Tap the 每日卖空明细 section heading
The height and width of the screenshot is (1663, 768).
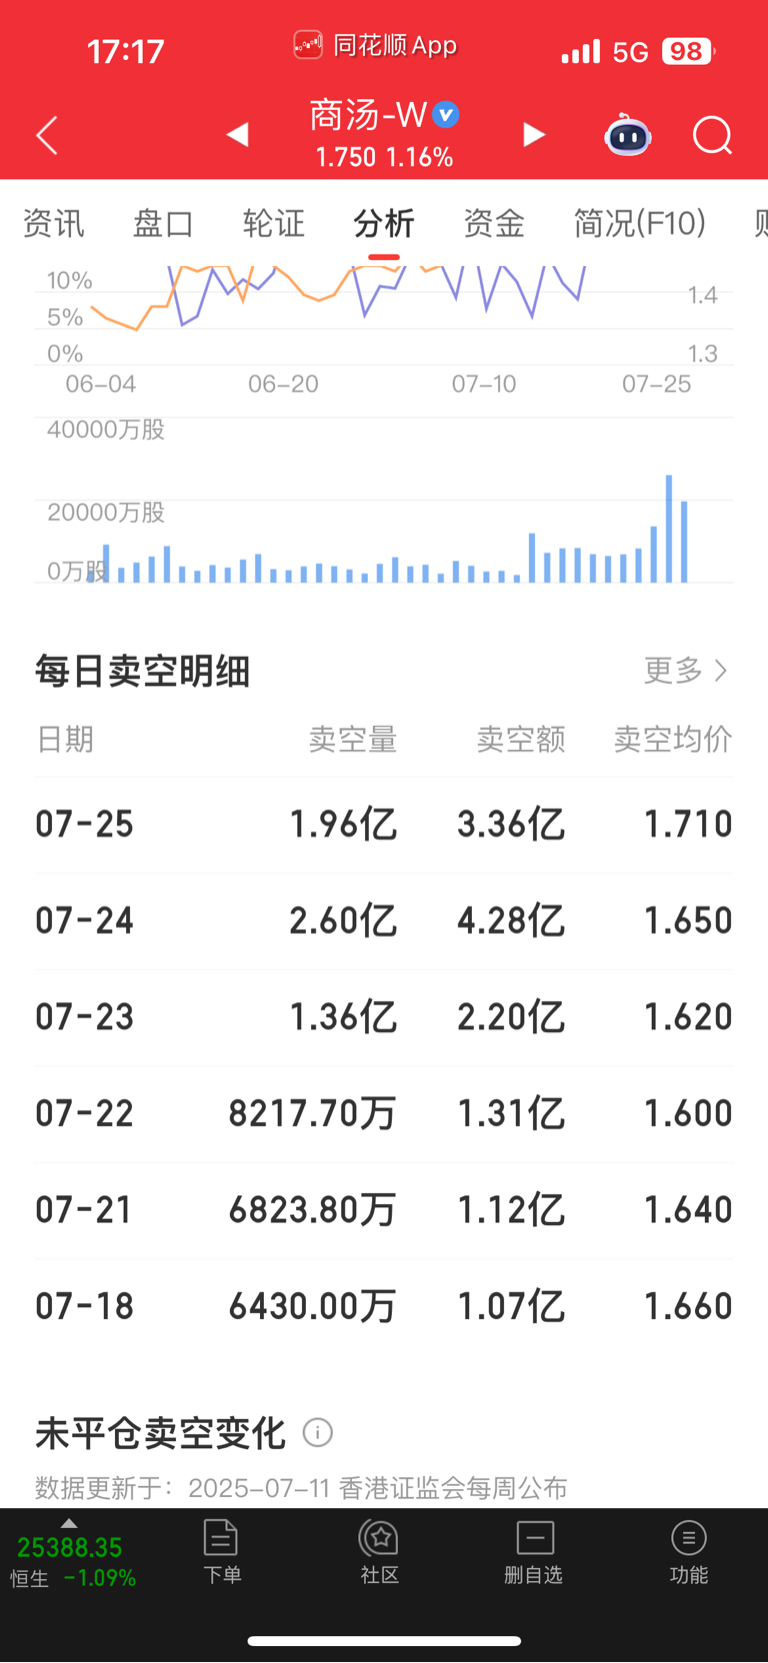point(142,671)
